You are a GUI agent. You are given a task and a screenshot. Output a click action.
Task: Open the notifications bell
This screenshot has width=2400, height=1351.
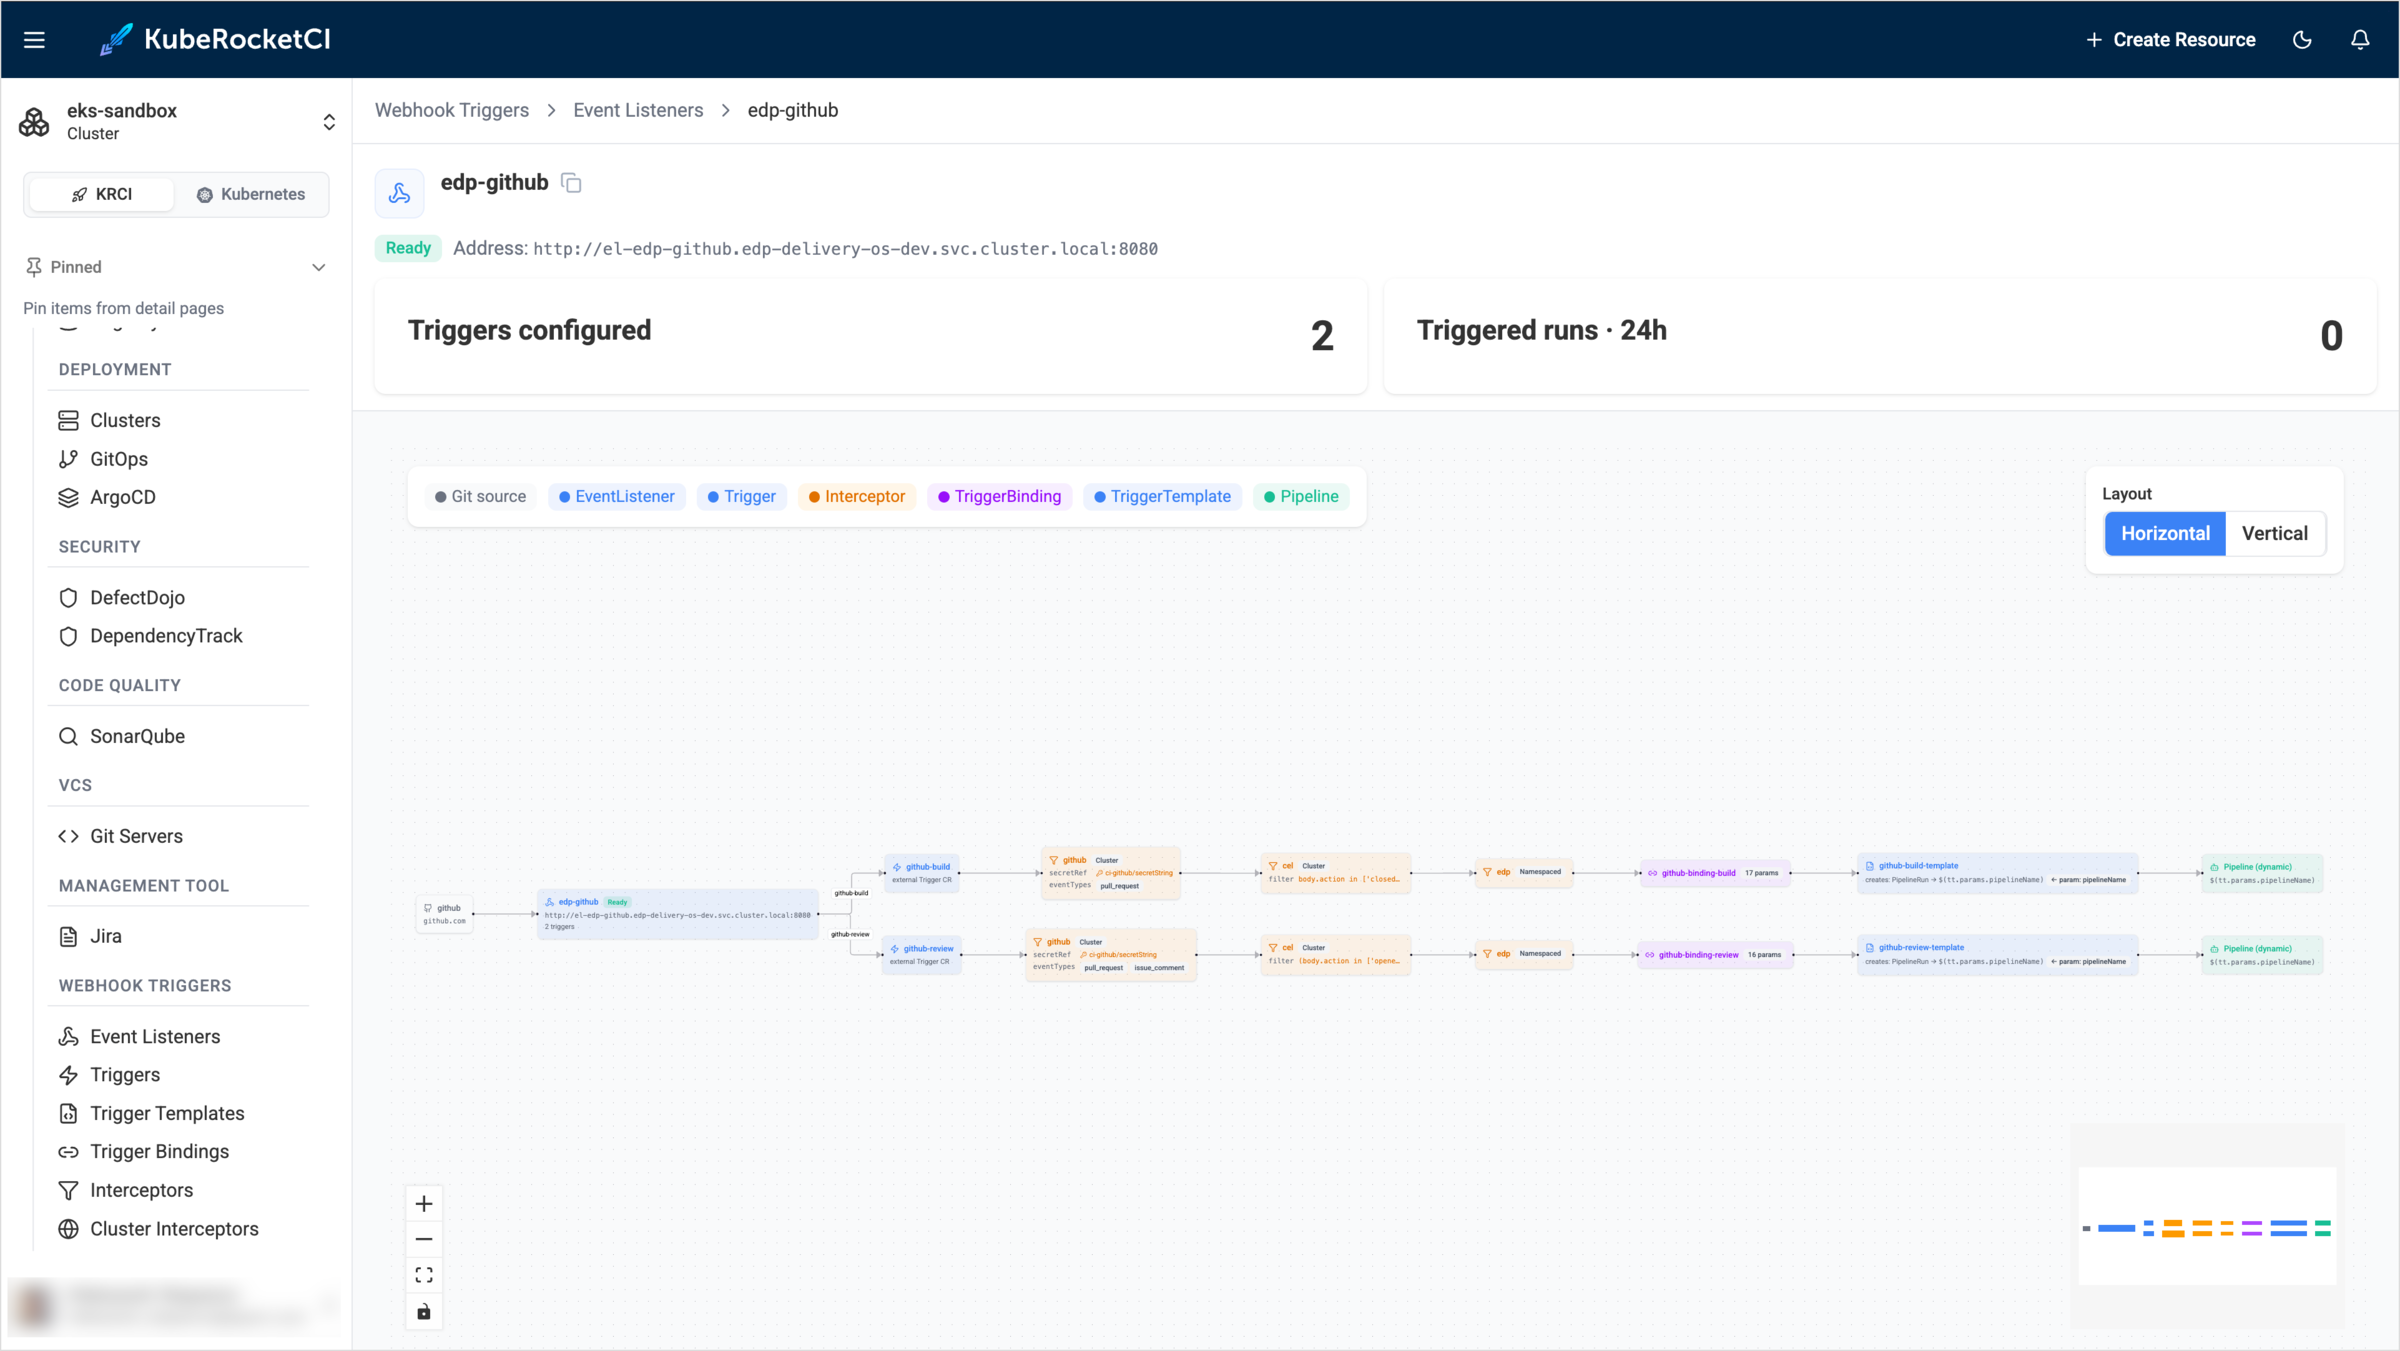[x=2360, y=40]
